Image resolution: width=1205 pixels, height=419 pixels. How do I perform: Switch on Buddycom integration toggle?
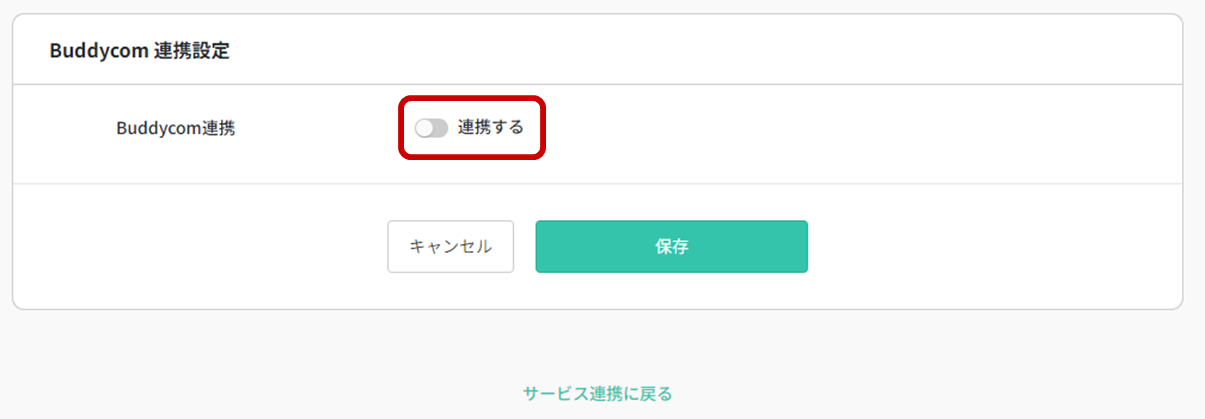pyautogui.click(x=431, y=128)
